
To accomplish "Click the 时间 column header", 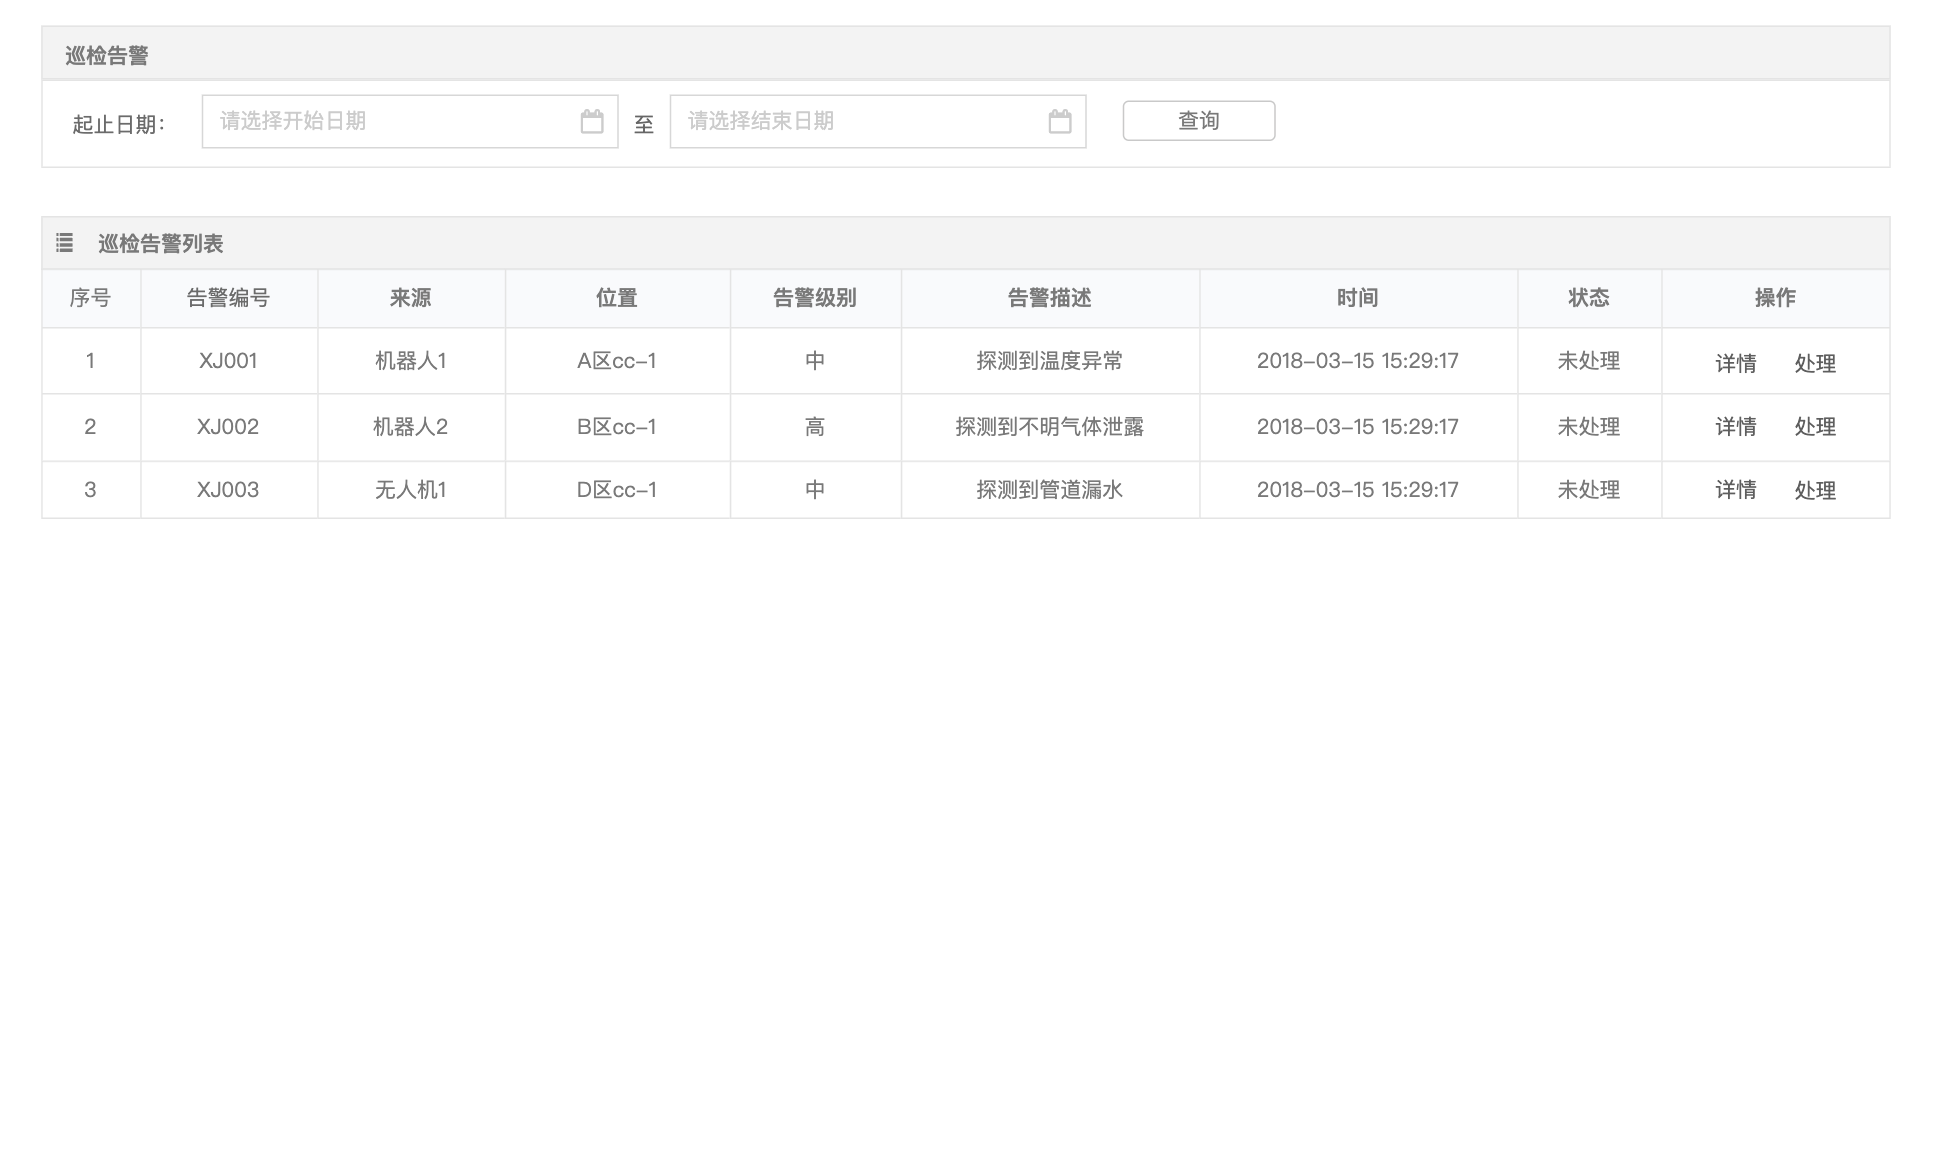I will click(1357, 298).
